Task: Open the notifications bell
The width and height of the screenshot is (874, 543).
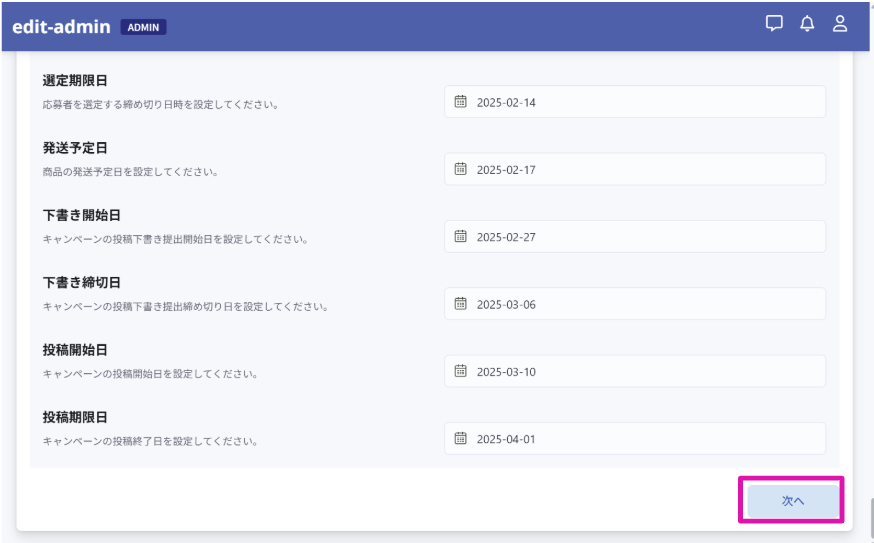Action: (x=807, y=24)
